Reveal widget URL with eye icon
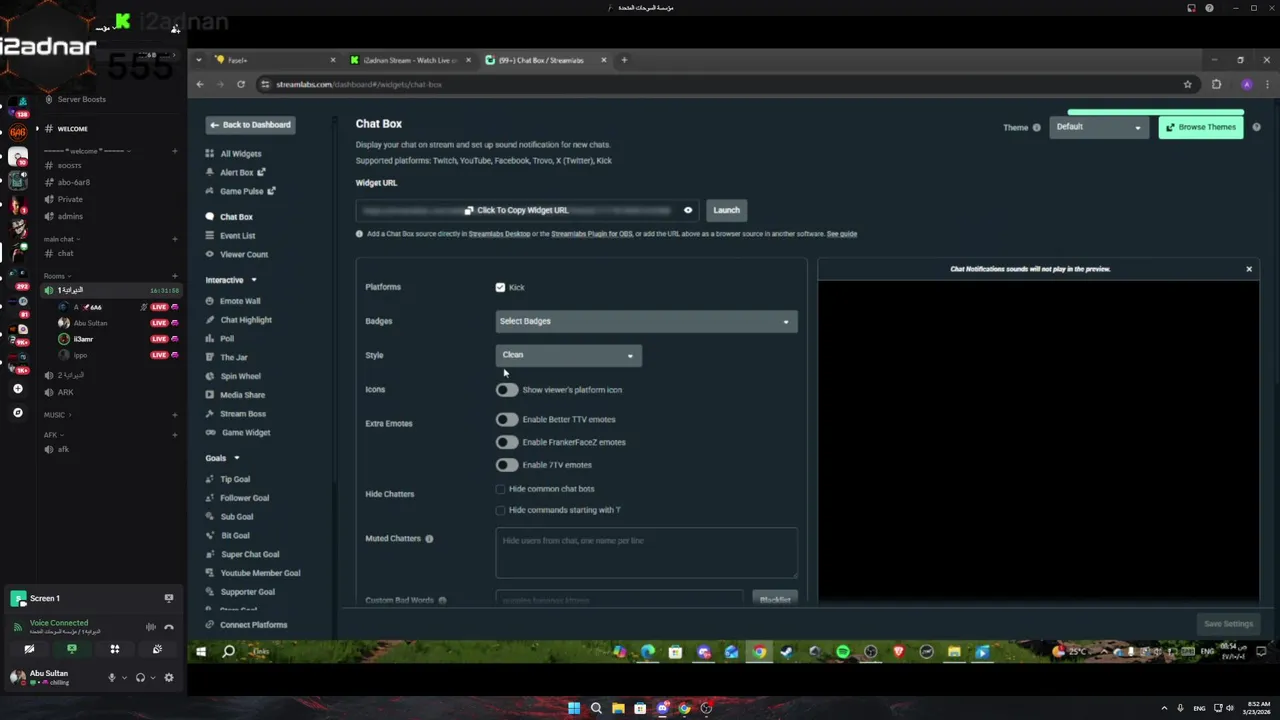1280x720 pixels. (688, 210)
